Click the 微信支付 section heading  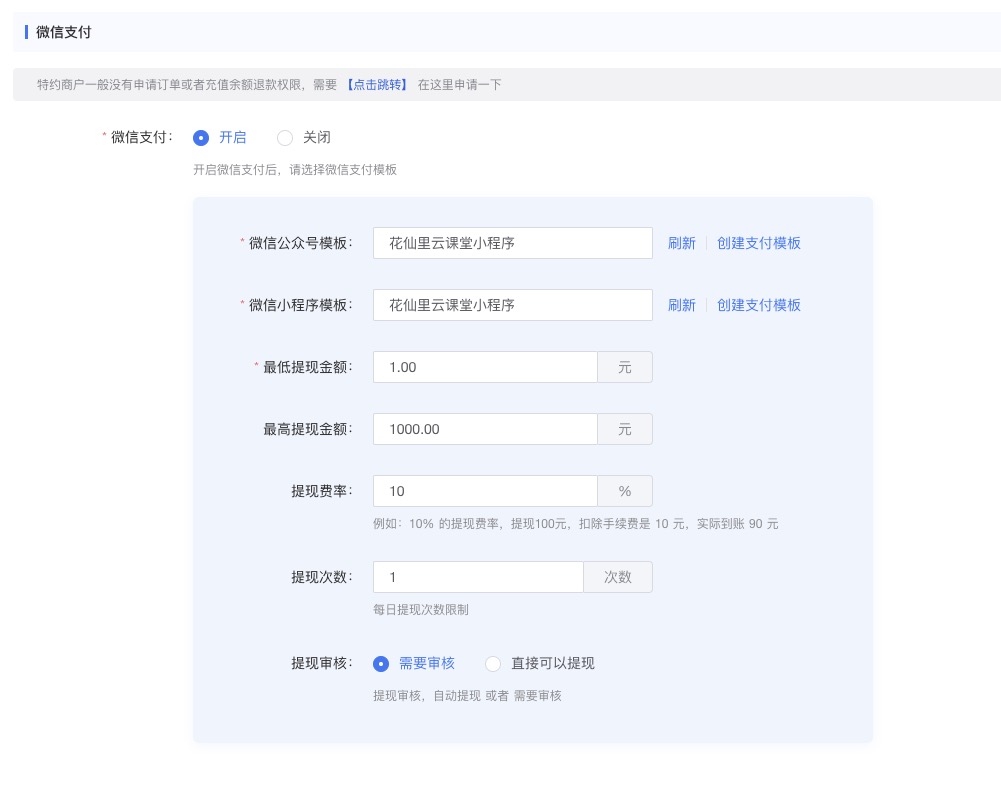click(x=63, y=32)
